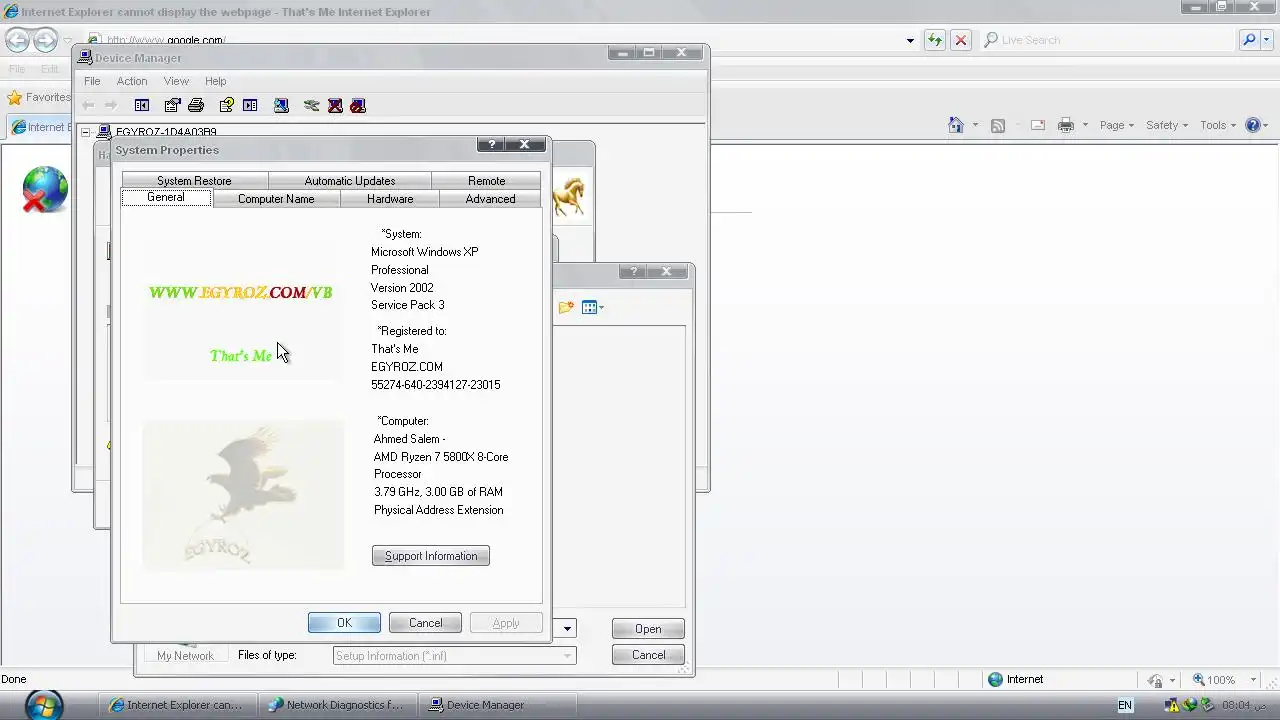Switch to the System Restore tab

coord(194,181)
